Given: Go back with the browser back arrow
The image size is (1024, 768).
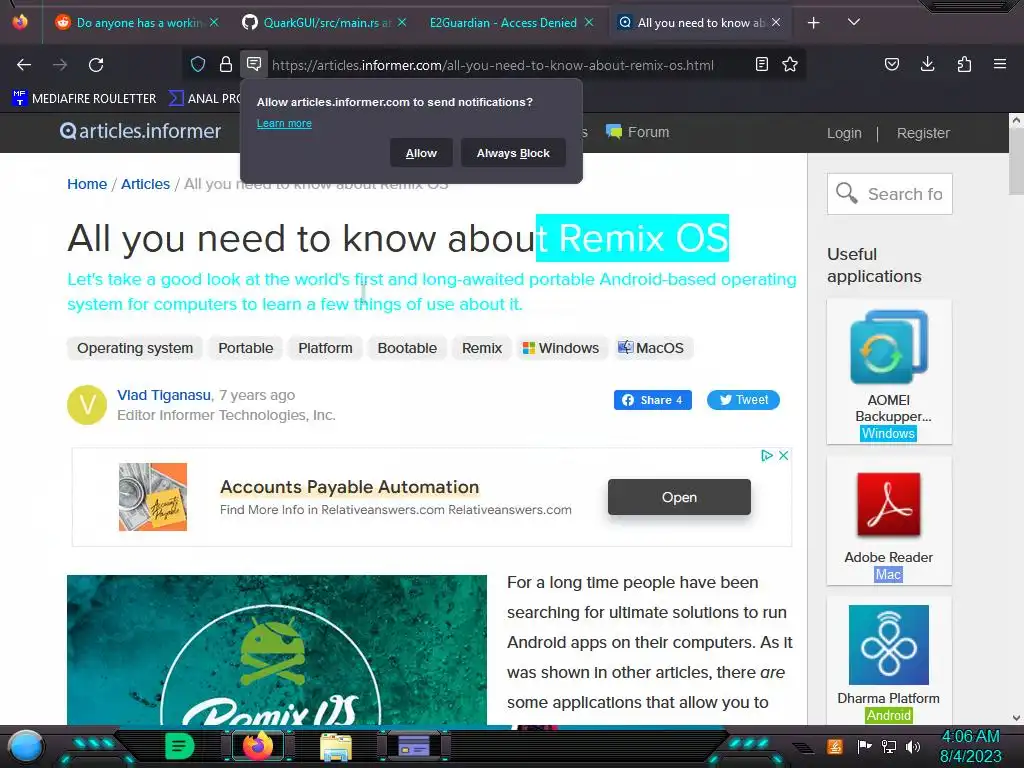Looking at the screenshot, I should (24, 65).
